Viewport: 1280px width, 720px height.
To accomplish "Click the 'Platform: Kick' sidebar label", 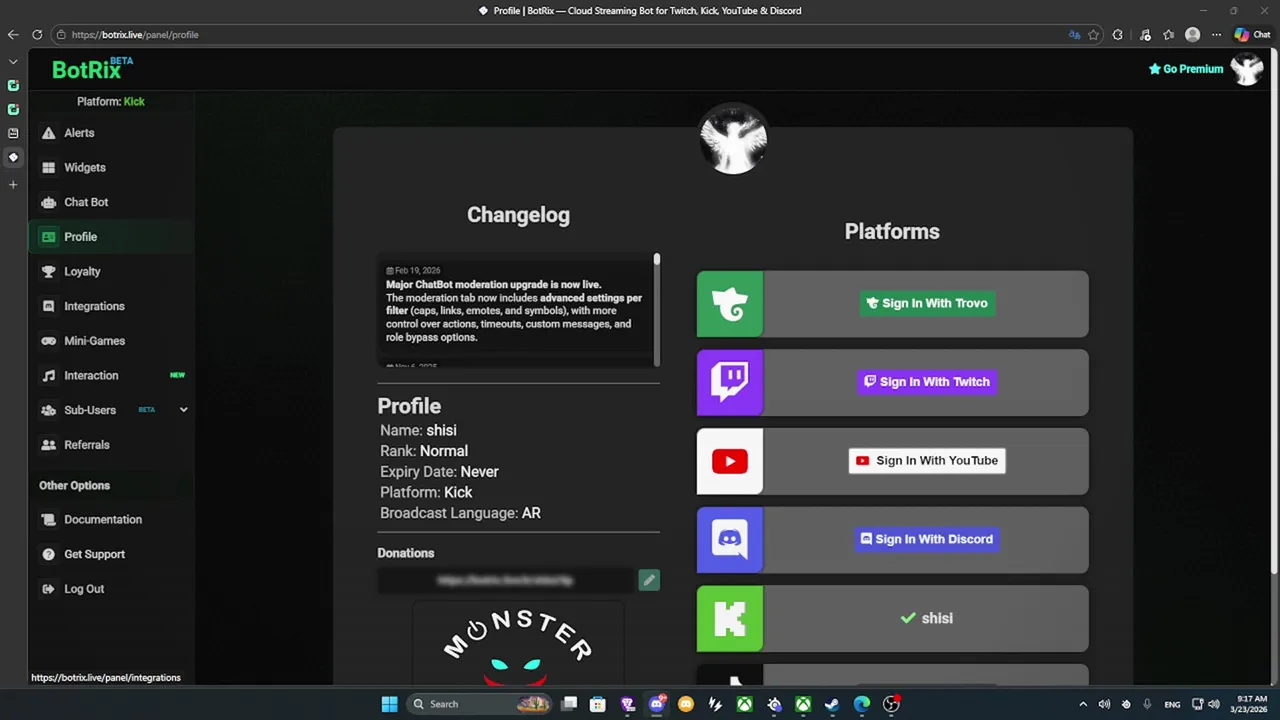I will pos(111,102).
